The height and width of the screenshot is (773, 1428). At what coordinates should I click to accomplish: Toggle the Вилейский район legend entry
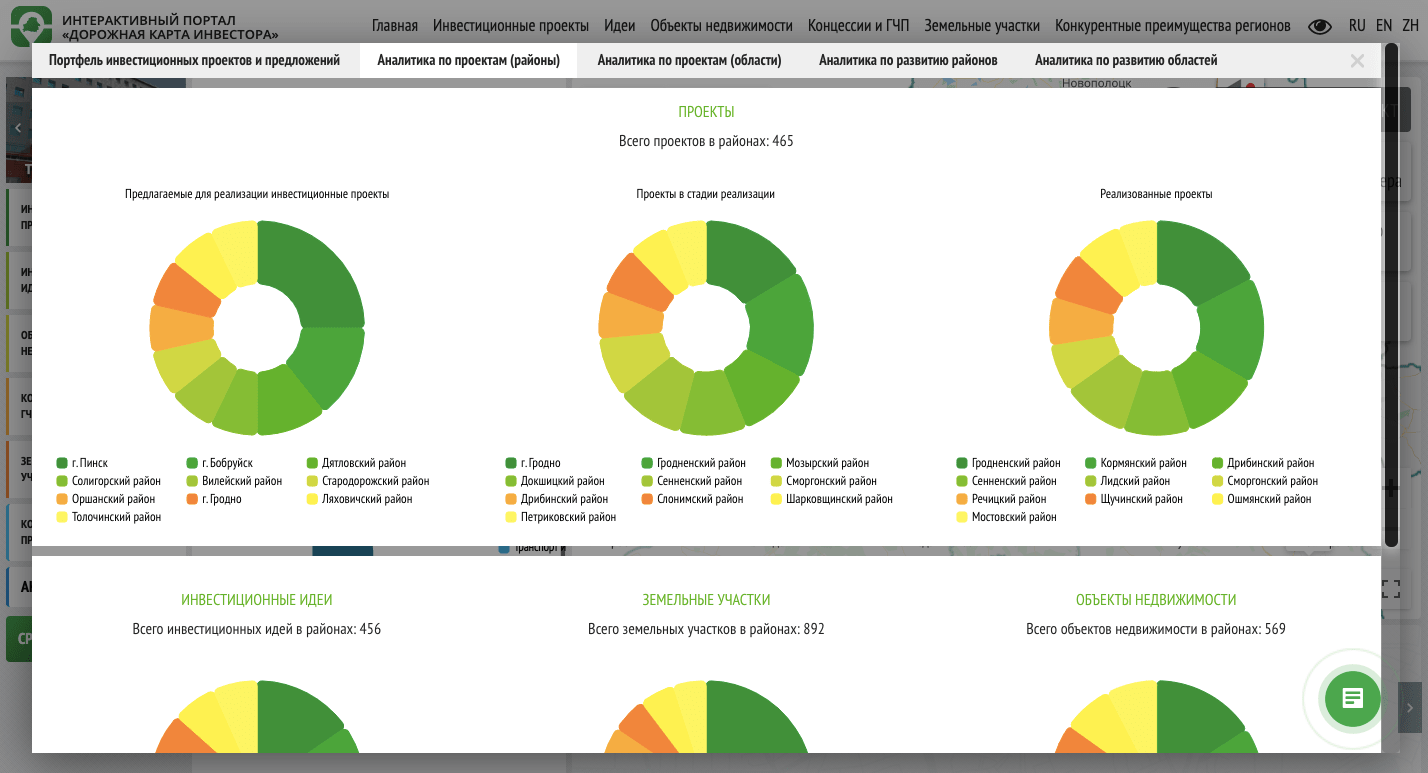point(234,481)
